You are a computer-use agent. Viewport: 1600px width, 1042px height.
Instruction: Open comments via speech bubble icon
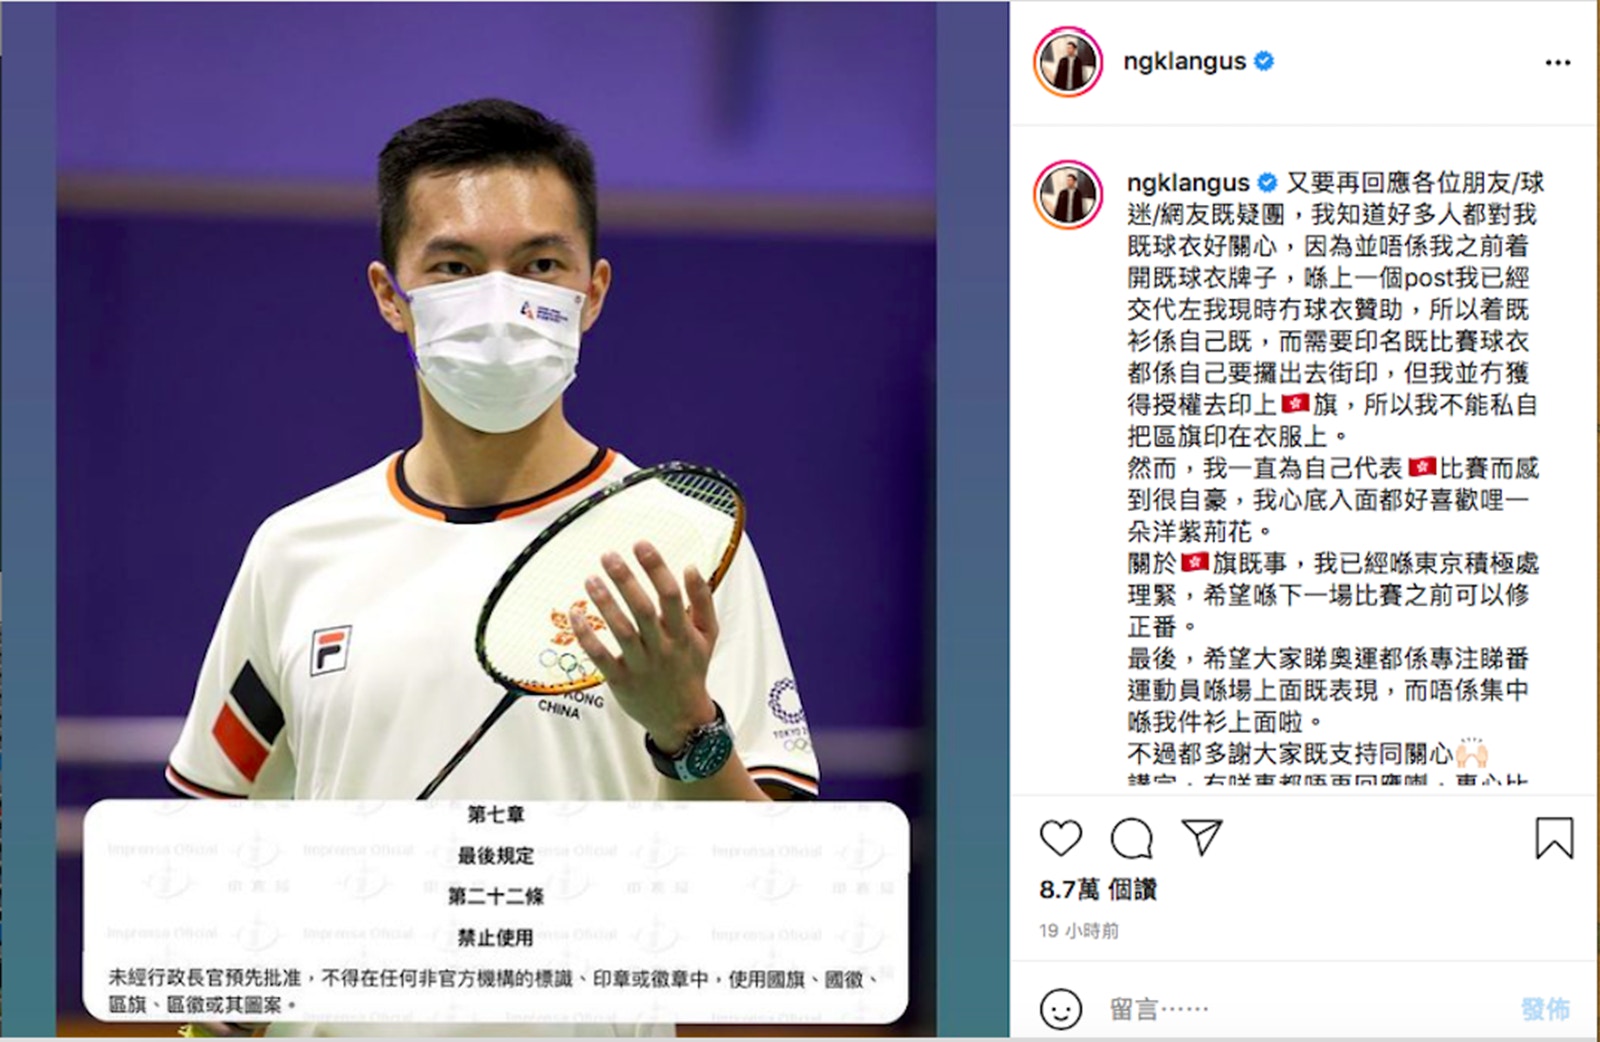pos(1132,838)
